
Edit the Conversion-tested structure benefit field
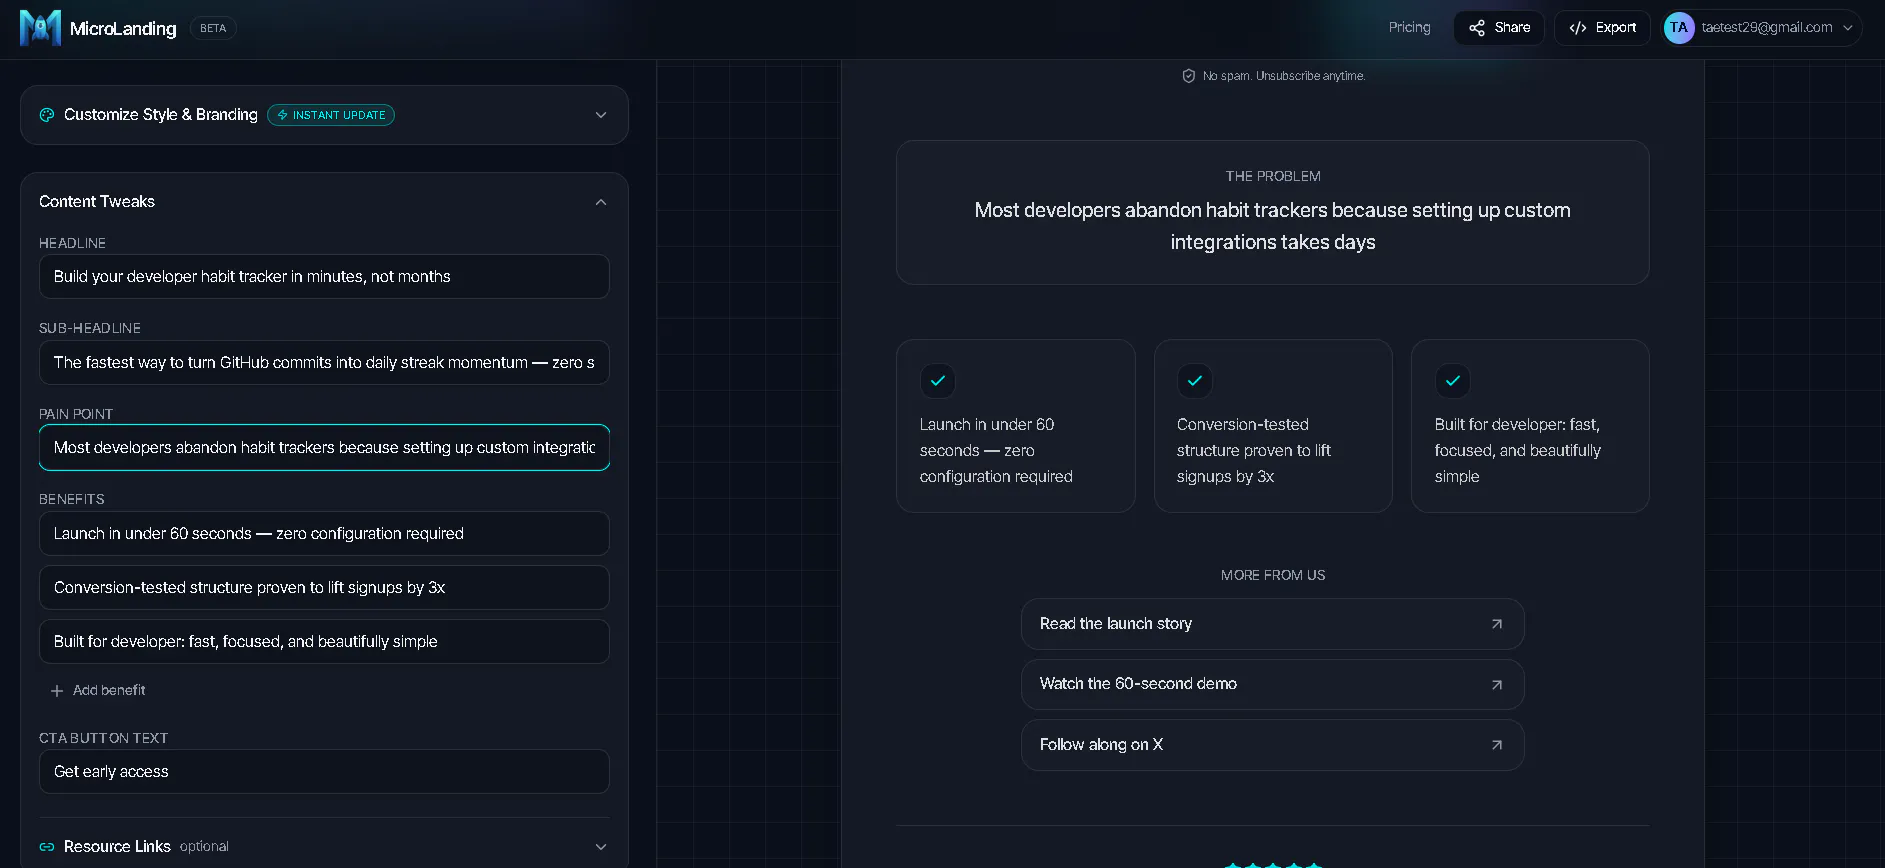pyautogui.click(x=324, y=588)
